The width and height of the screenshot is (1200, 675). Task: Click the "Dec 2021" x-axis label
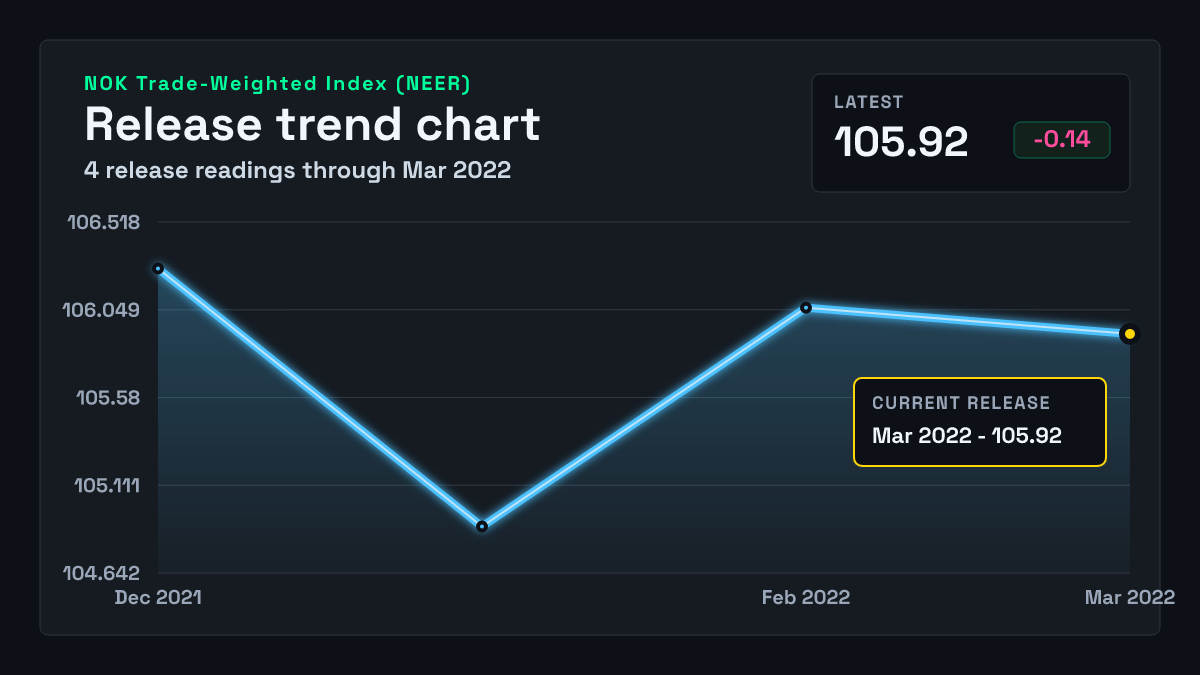pyautogui.click(x=158, y=597)
